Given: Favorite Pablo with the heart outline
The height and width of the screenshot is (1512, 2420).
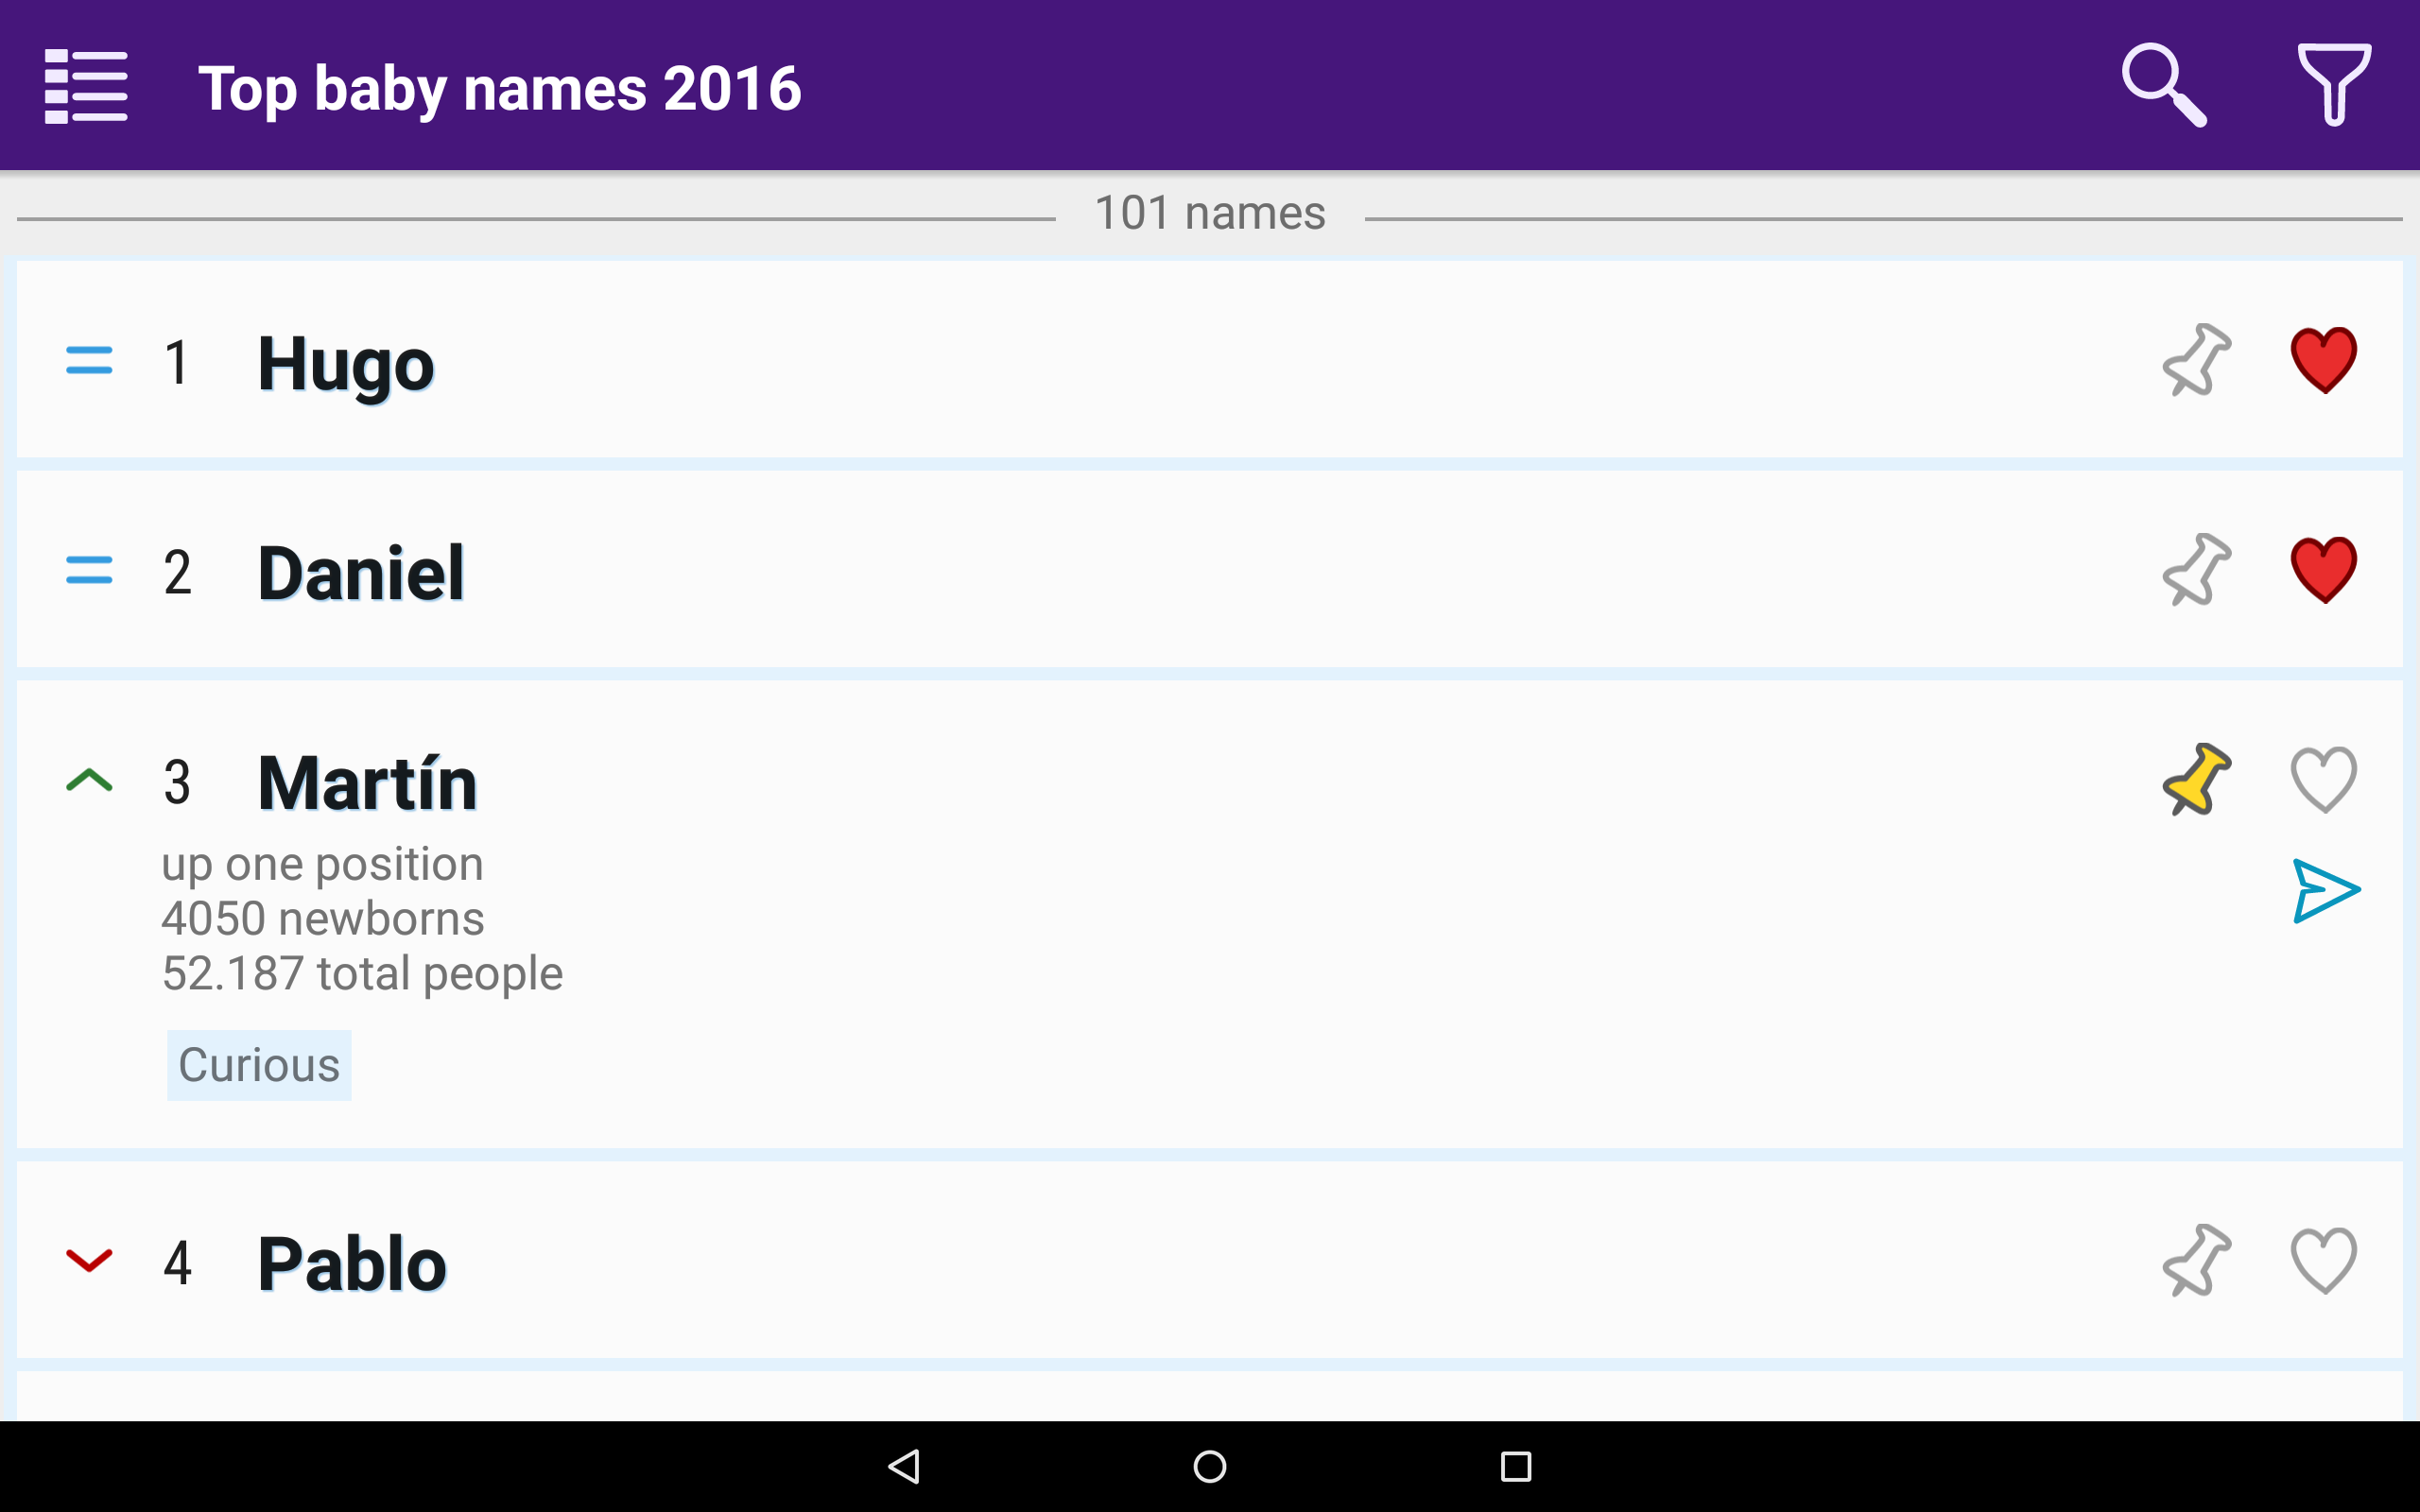Looking at the screenshot, I should [x=2323, y=1261].
